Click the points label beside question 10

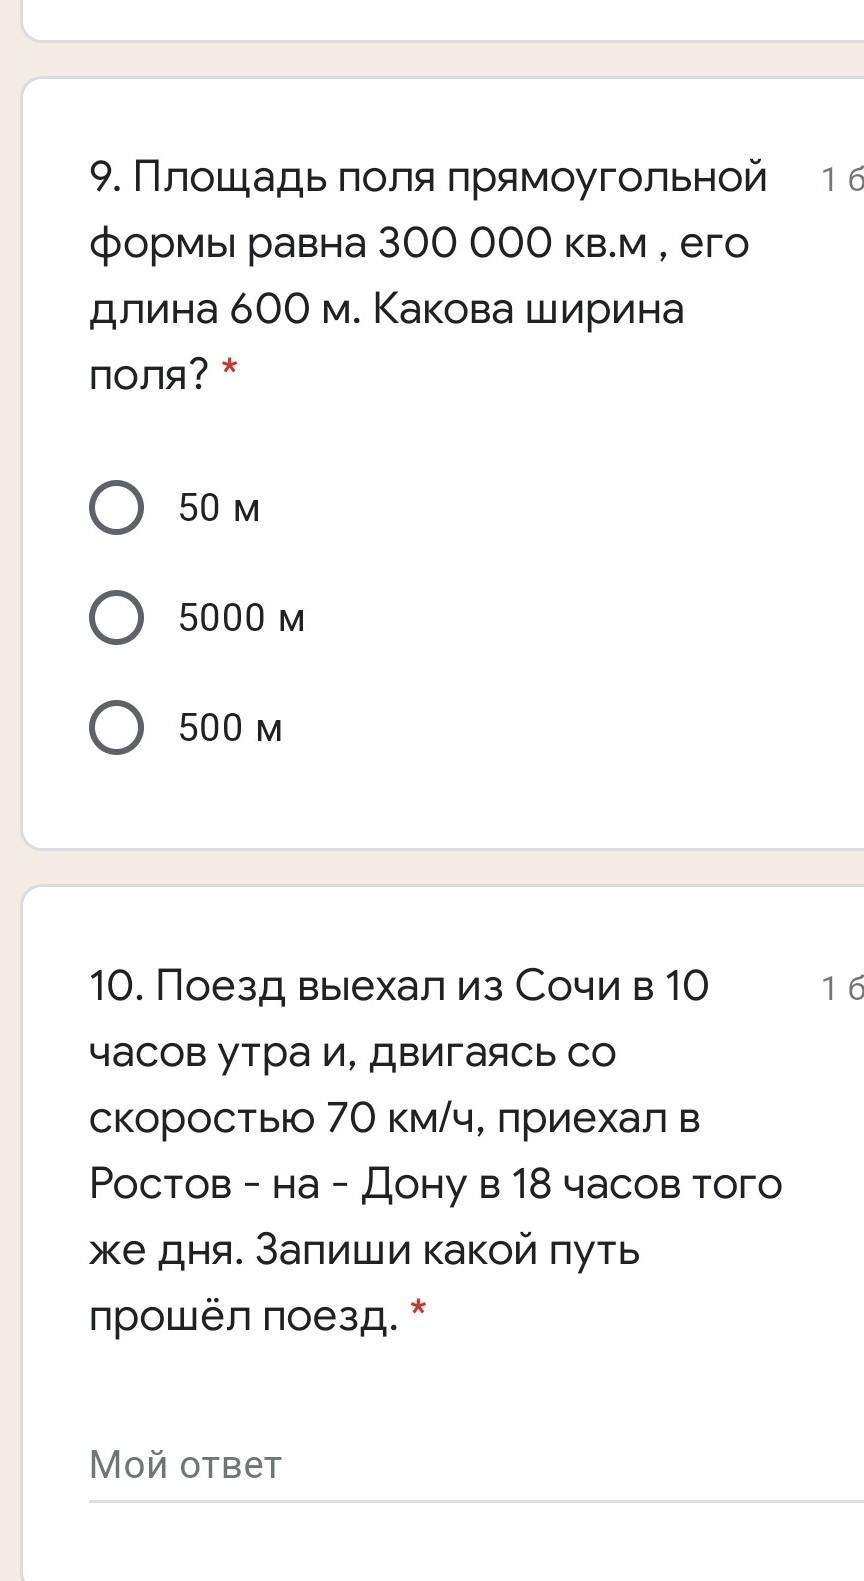(x=841, y=988)
